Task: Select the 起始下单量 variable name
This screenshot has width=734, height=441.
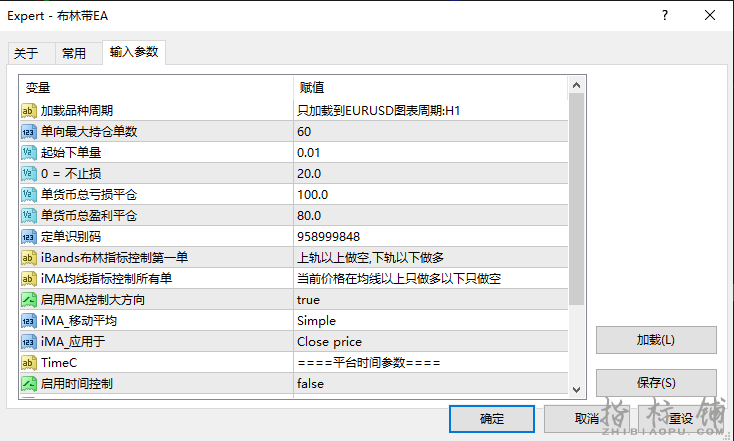Action: click(71, 153)
